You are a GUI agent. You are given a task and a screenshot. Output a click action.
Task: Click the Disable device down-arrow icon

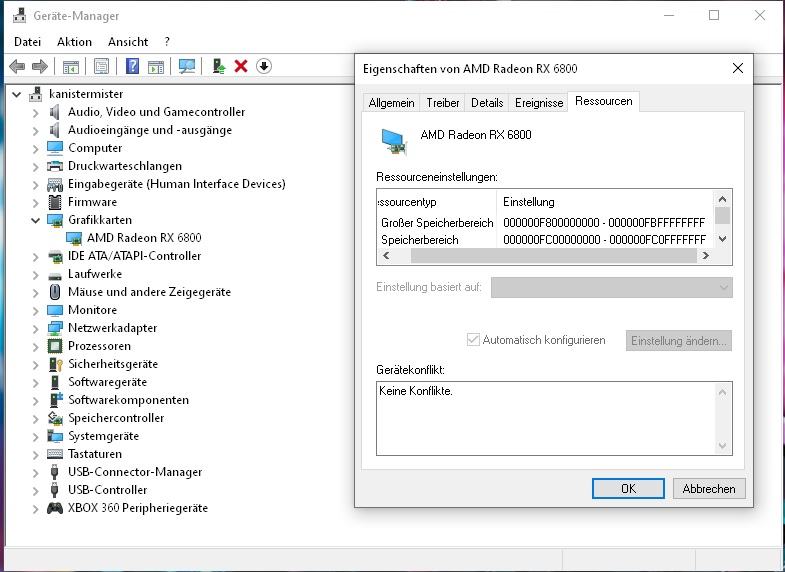click(264, 66)
